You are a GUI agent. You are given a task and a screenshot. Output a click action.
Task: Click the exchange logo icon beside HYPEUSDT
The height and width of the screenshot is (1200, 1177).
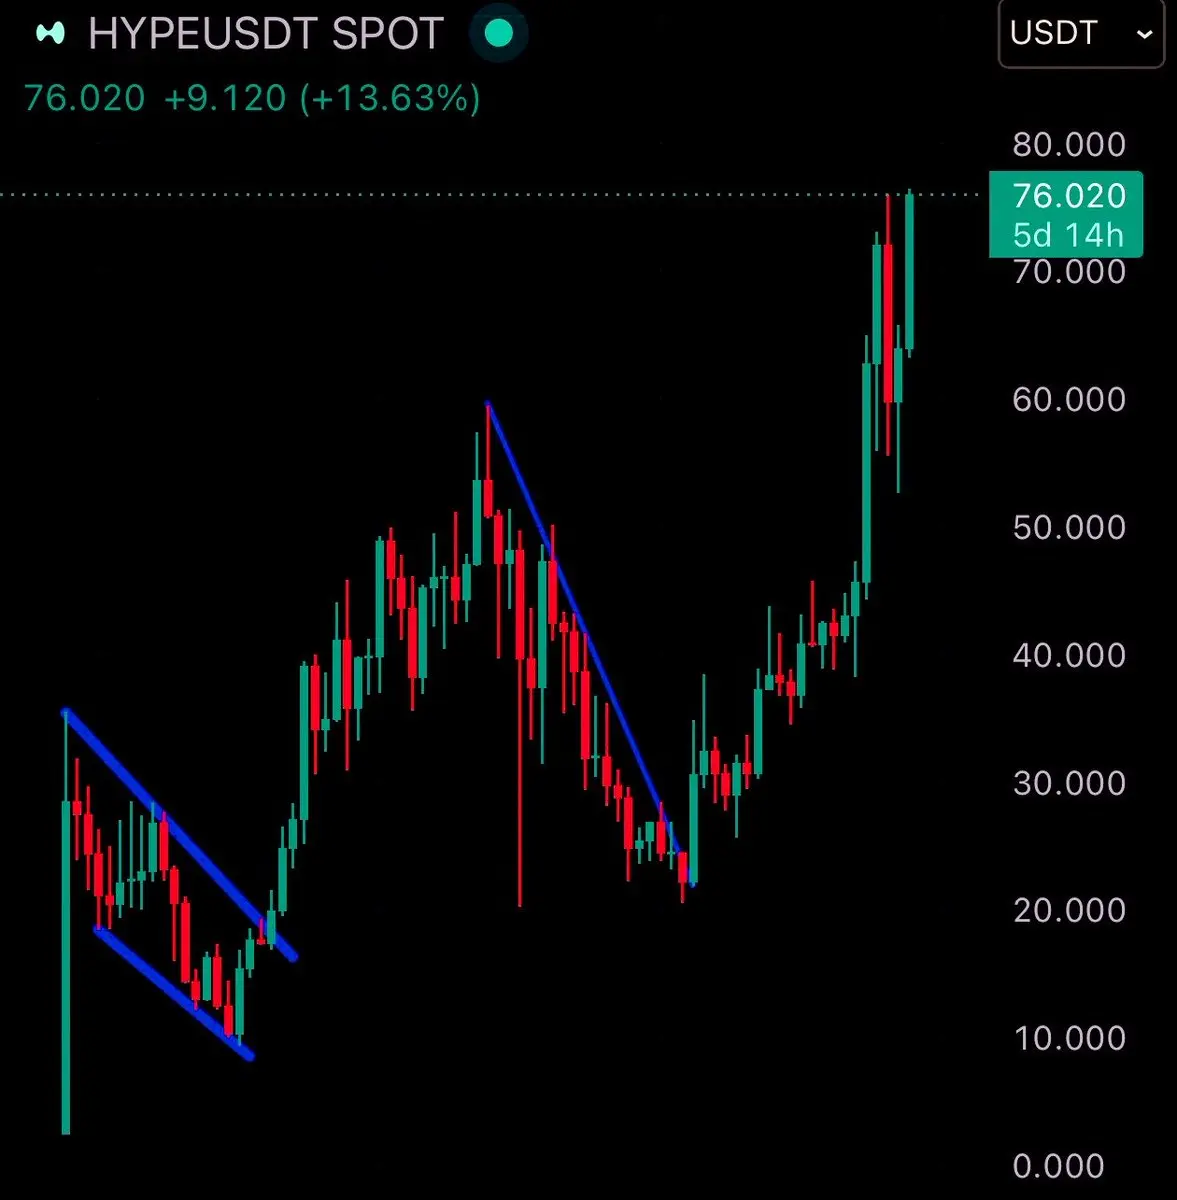50,34
